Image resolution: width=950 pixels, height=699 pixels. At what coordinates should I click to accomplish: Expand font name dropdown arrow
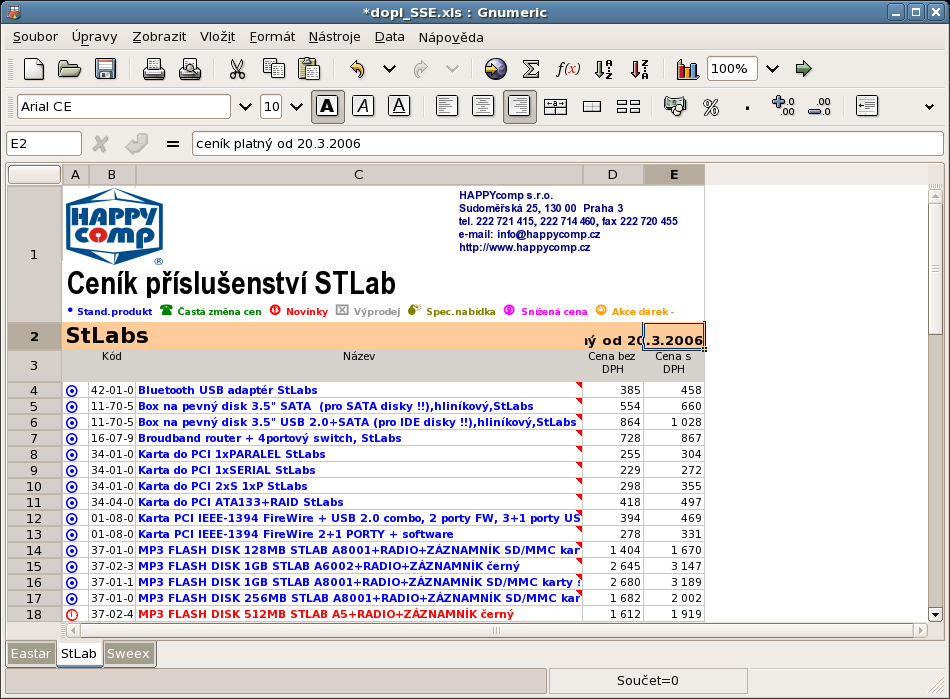(x=245, y=107)
